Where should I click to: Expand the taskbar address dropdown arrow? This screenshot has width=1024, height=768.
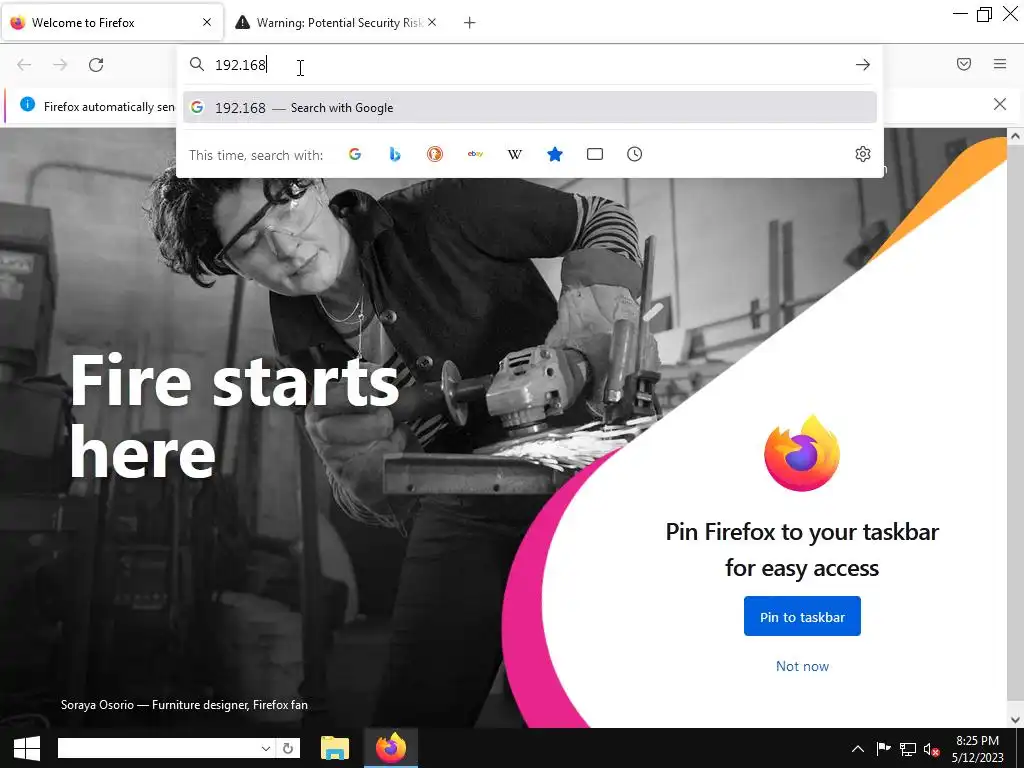click(266, 748)
